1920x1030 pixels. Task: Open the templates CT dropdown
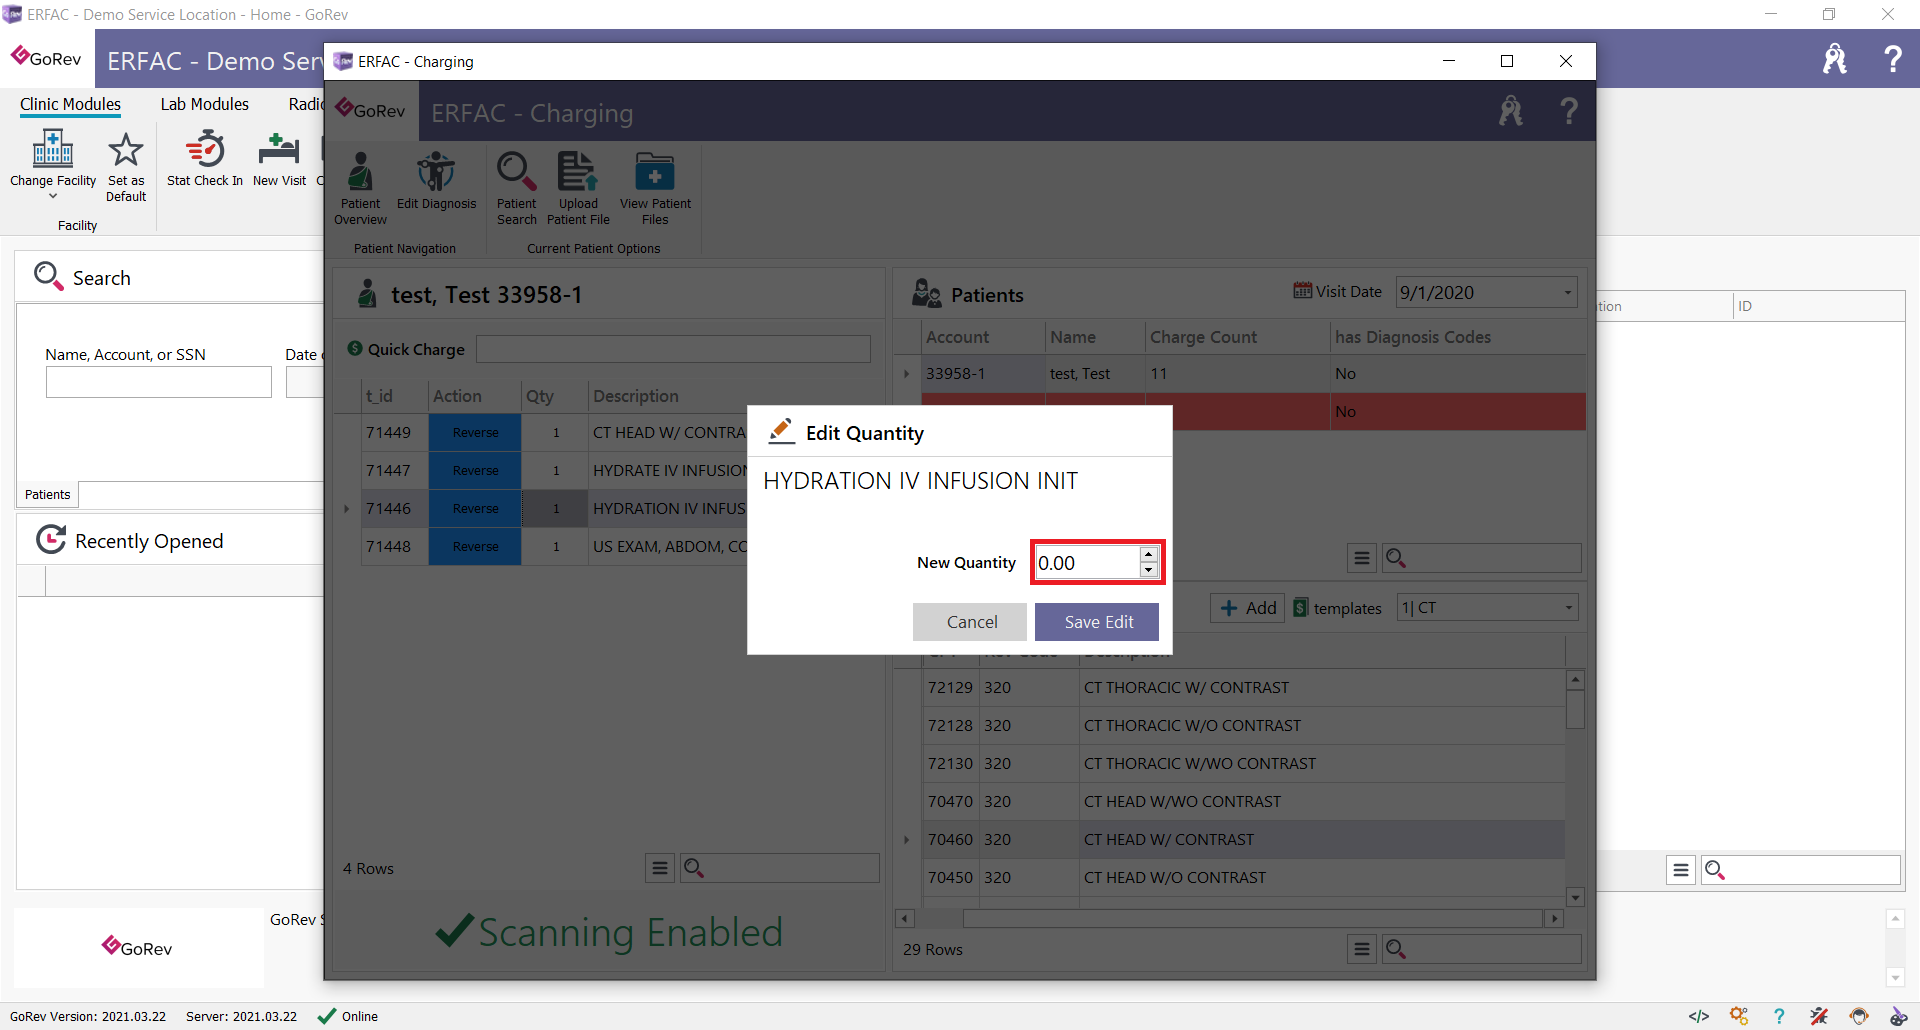1568,608
